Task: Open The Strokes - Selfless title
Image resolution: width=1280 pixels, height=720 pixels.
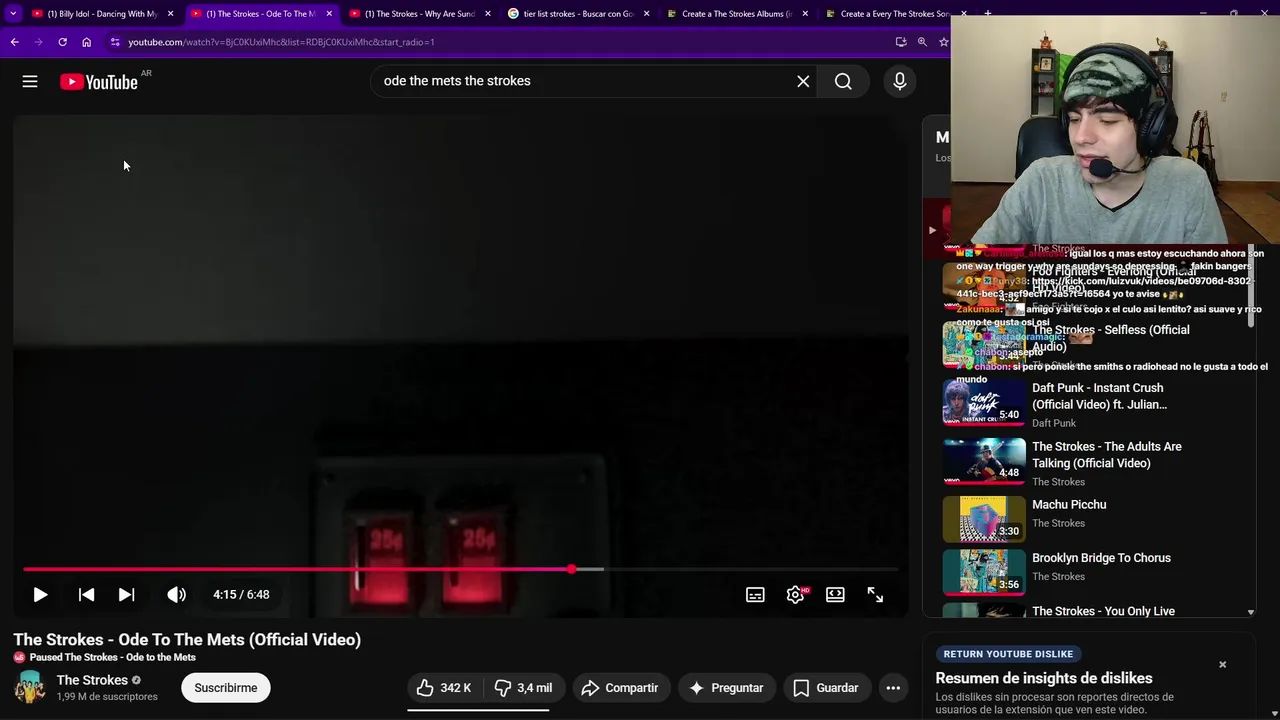Action: click(1110, 338)
